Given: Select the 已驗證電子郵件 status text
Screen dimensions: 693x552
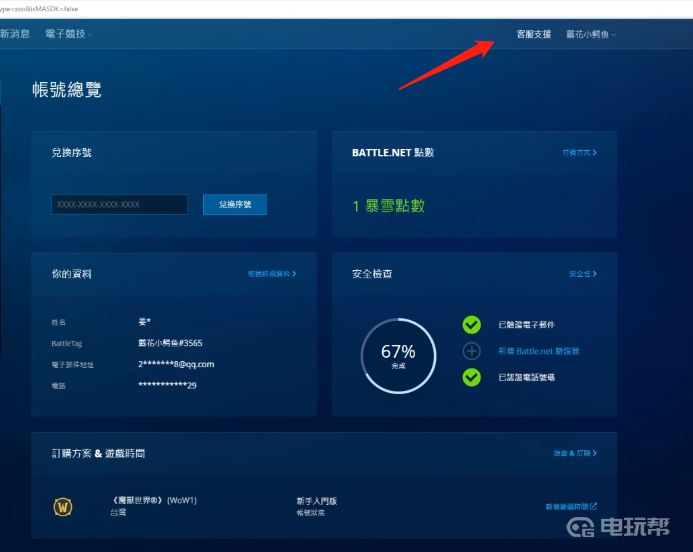Looking at the screenshot, I should coord(526,325).
